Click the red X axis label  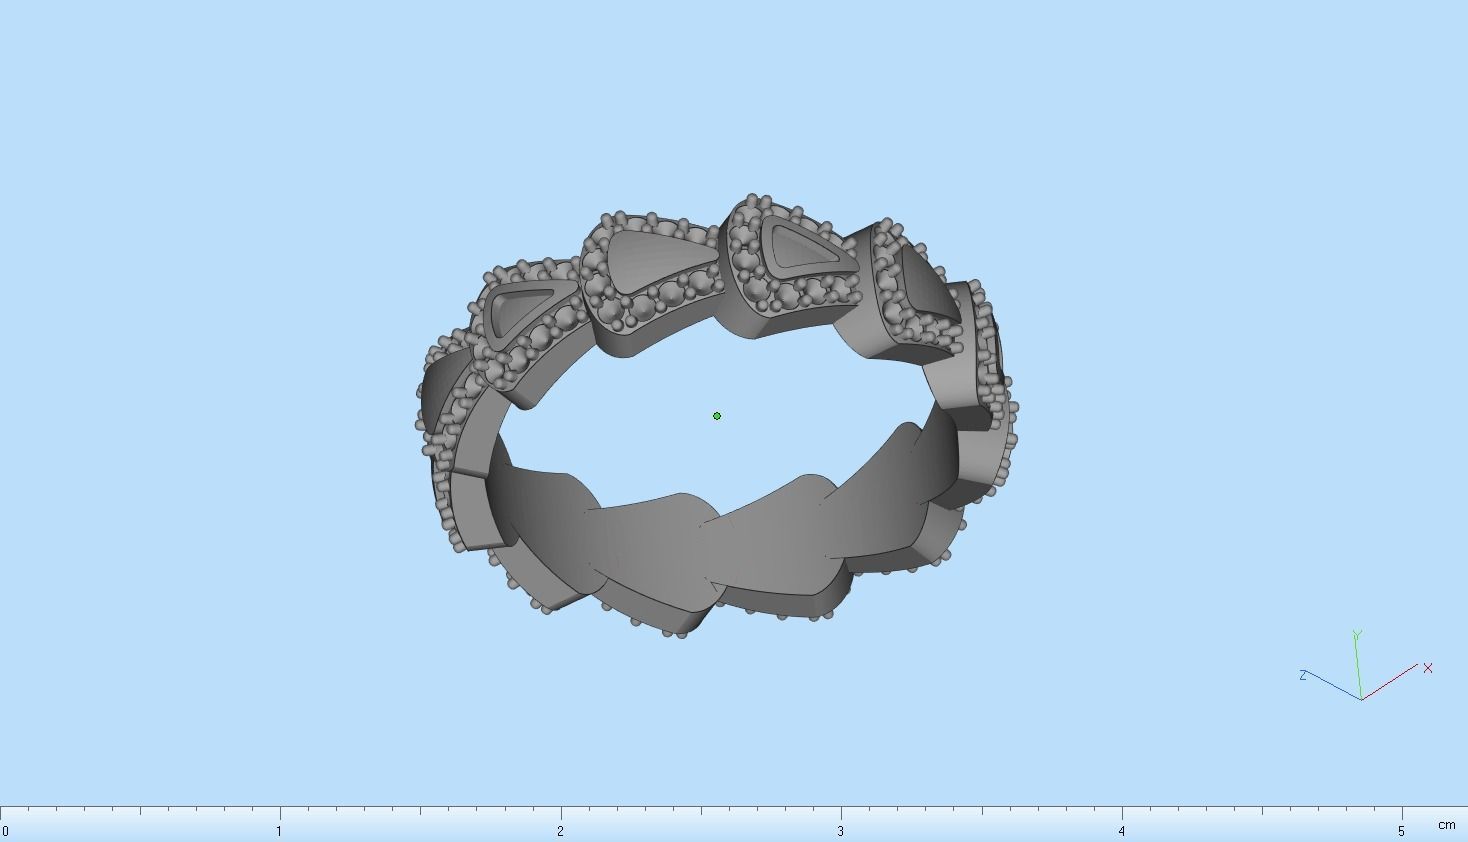pos(1428,668)
